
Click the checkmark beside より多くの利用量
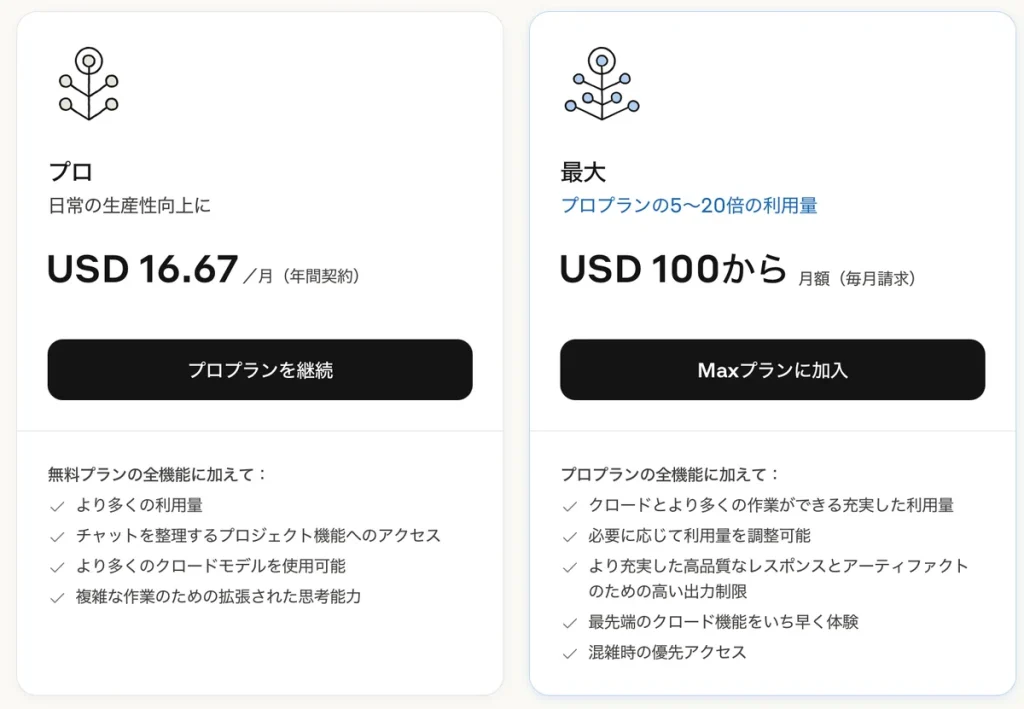57,506
